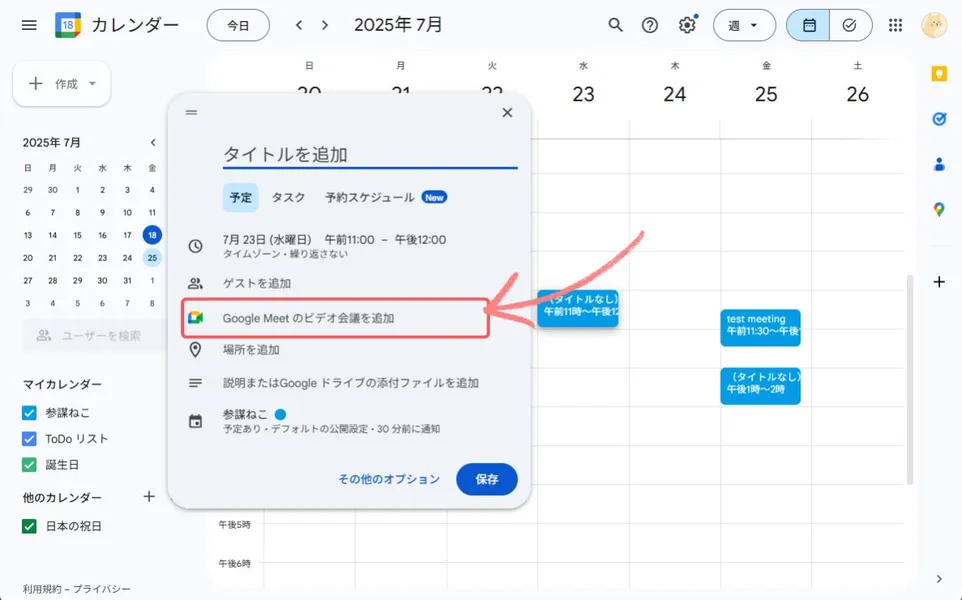Open the test meeting event
962x600 pixels.
tap(760, 328)
